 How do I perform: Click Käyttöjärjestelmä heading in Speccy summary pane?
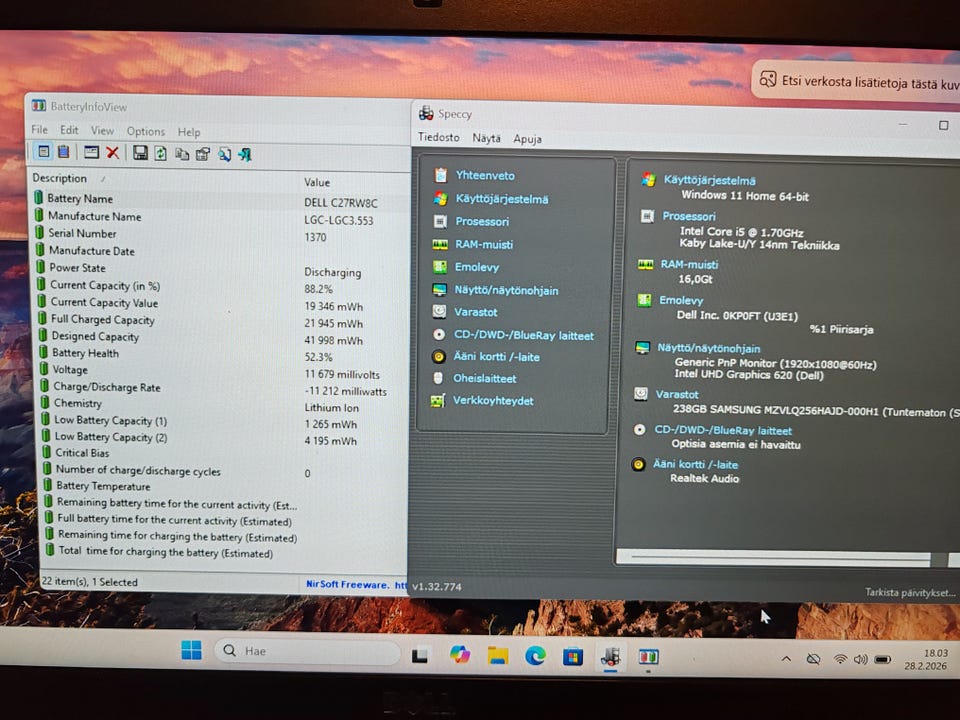coord(709,181)
